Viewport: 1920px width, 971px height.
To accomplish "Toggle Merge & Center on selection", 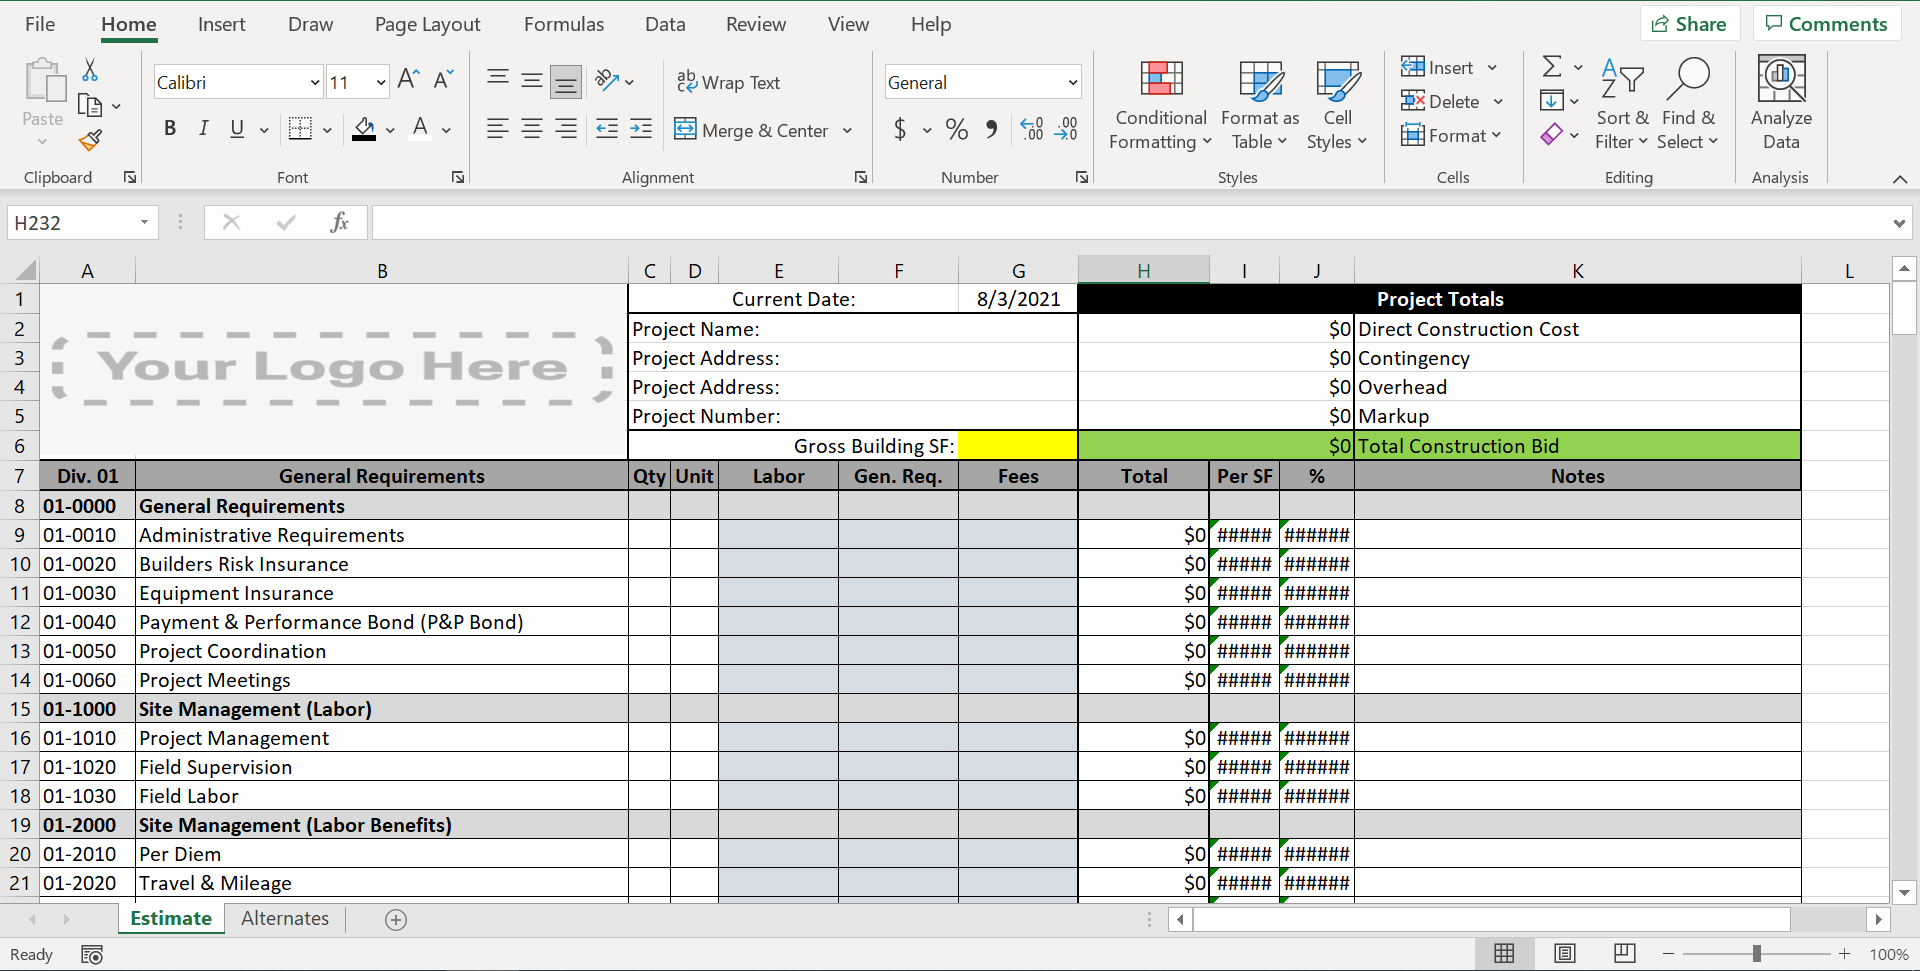I will click(753, 130).
